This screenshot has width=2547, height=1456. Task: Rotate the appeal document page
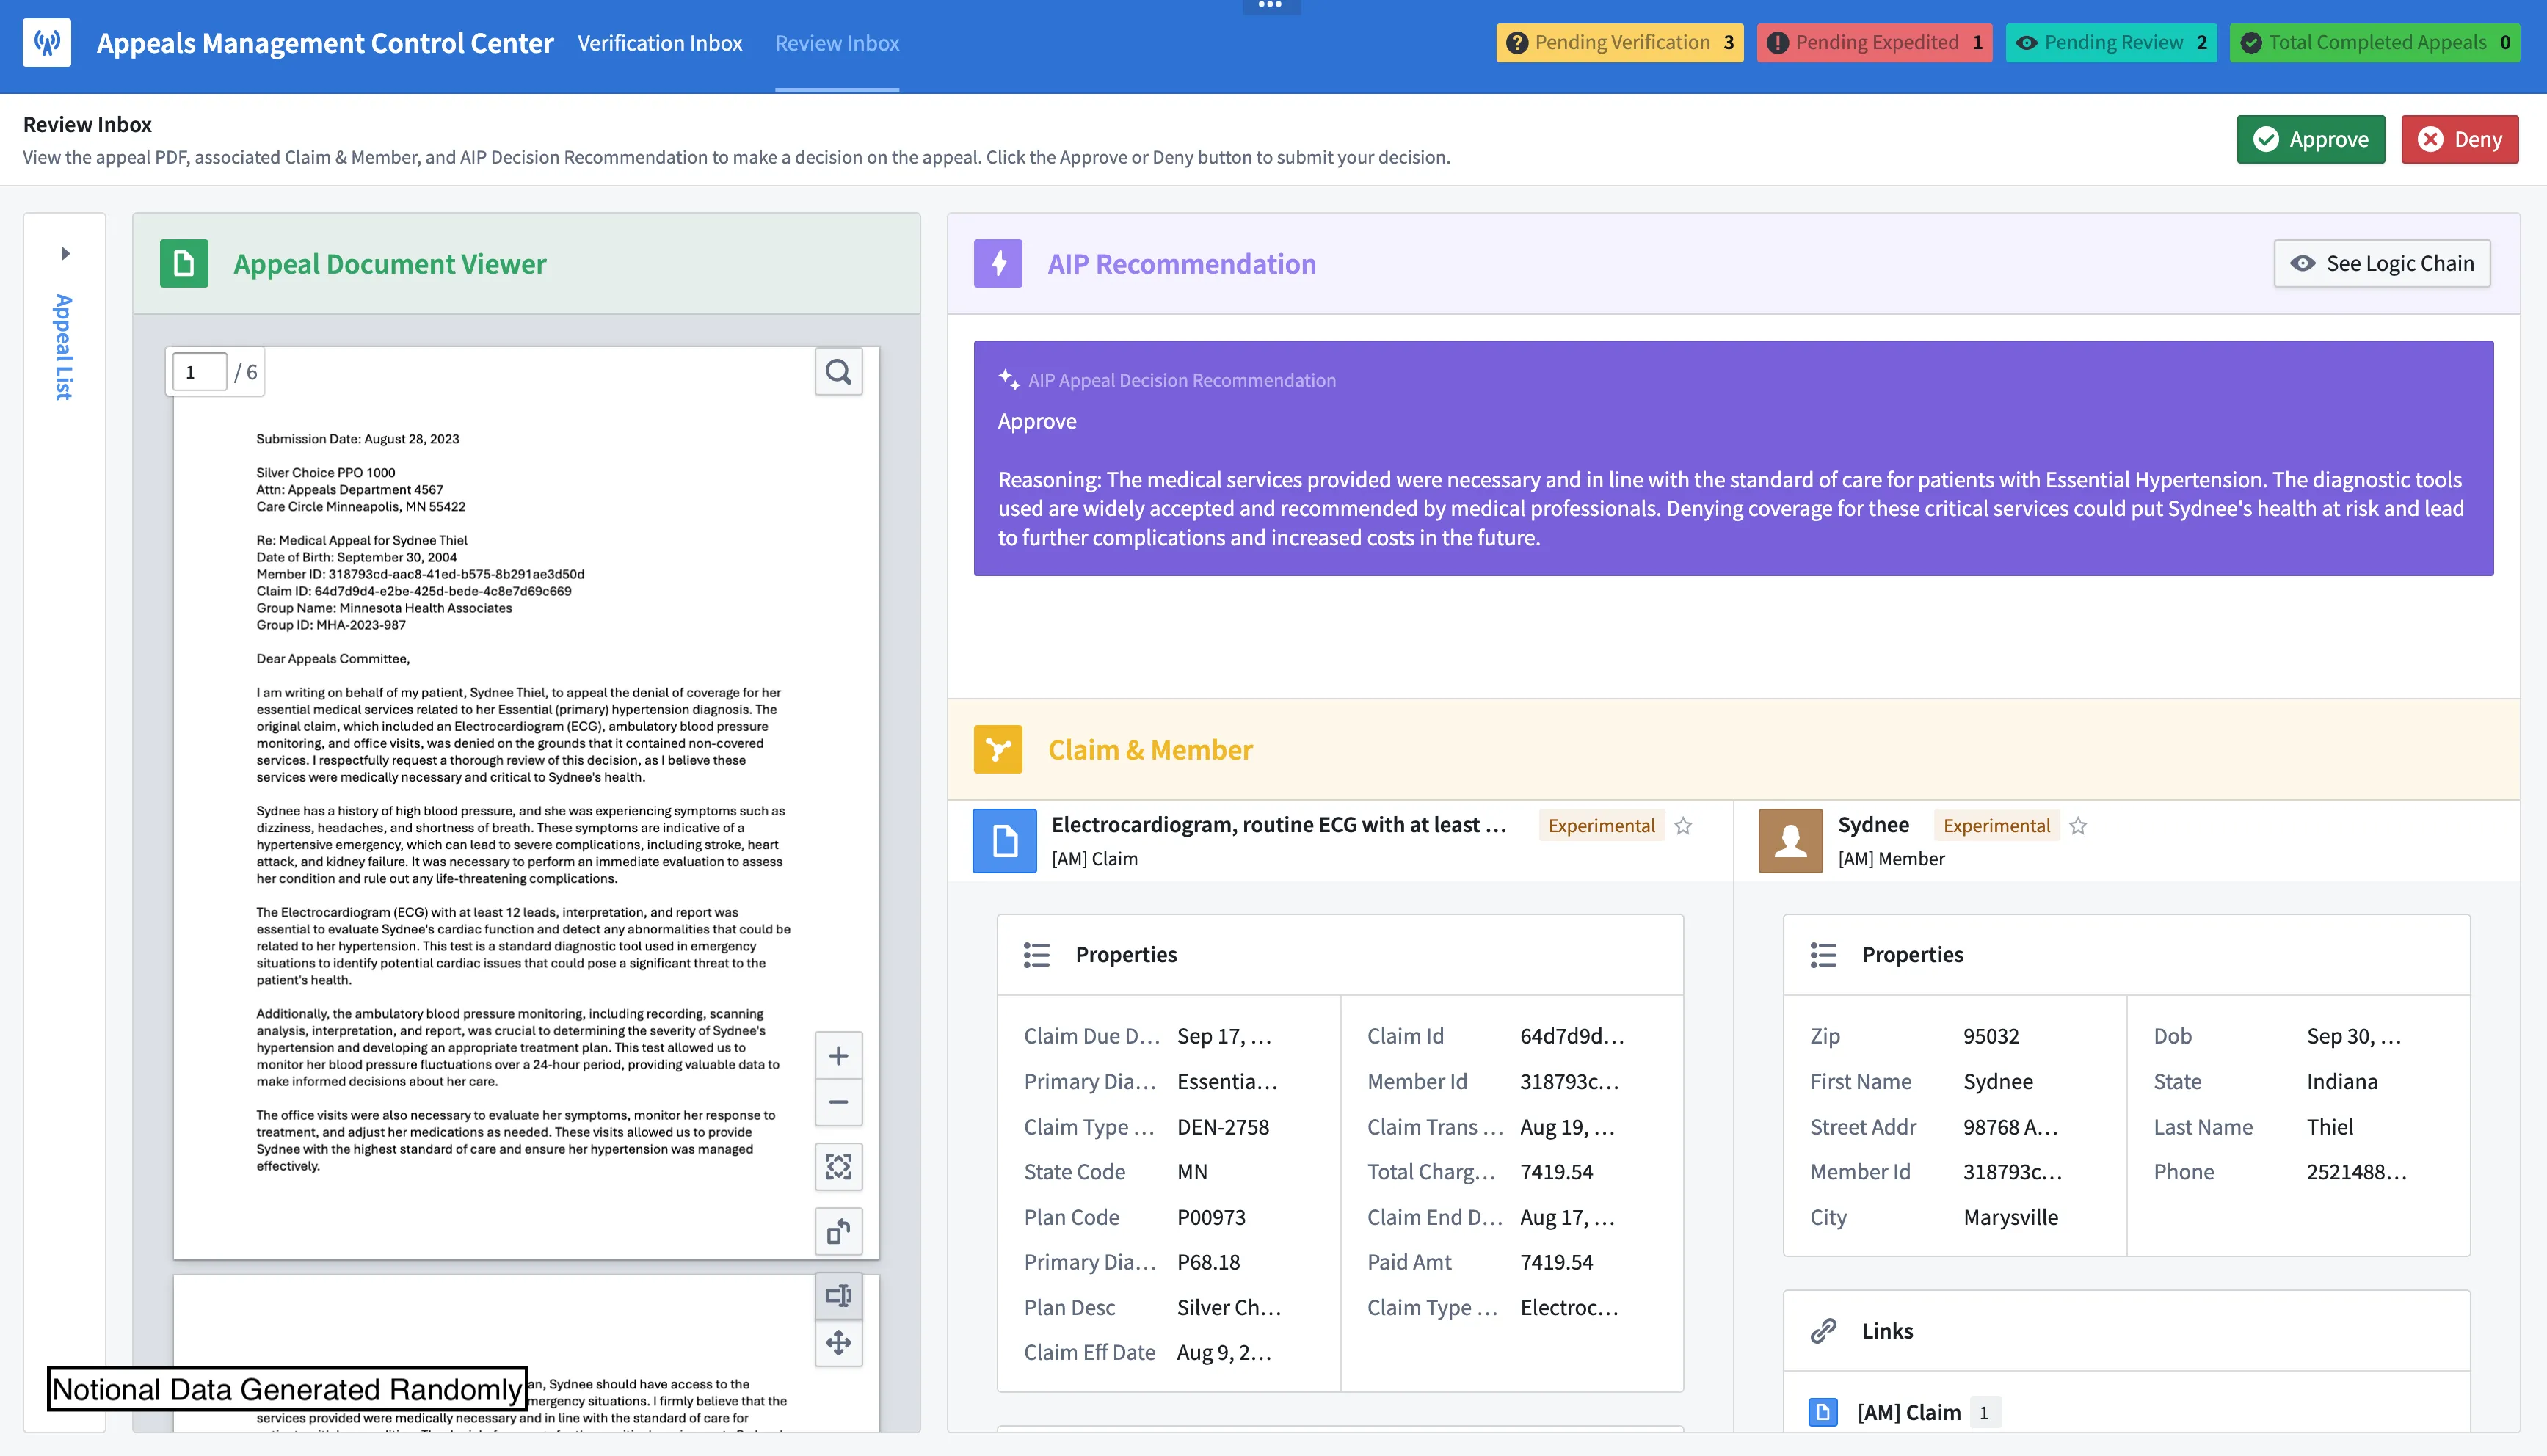click(838, 1231)
